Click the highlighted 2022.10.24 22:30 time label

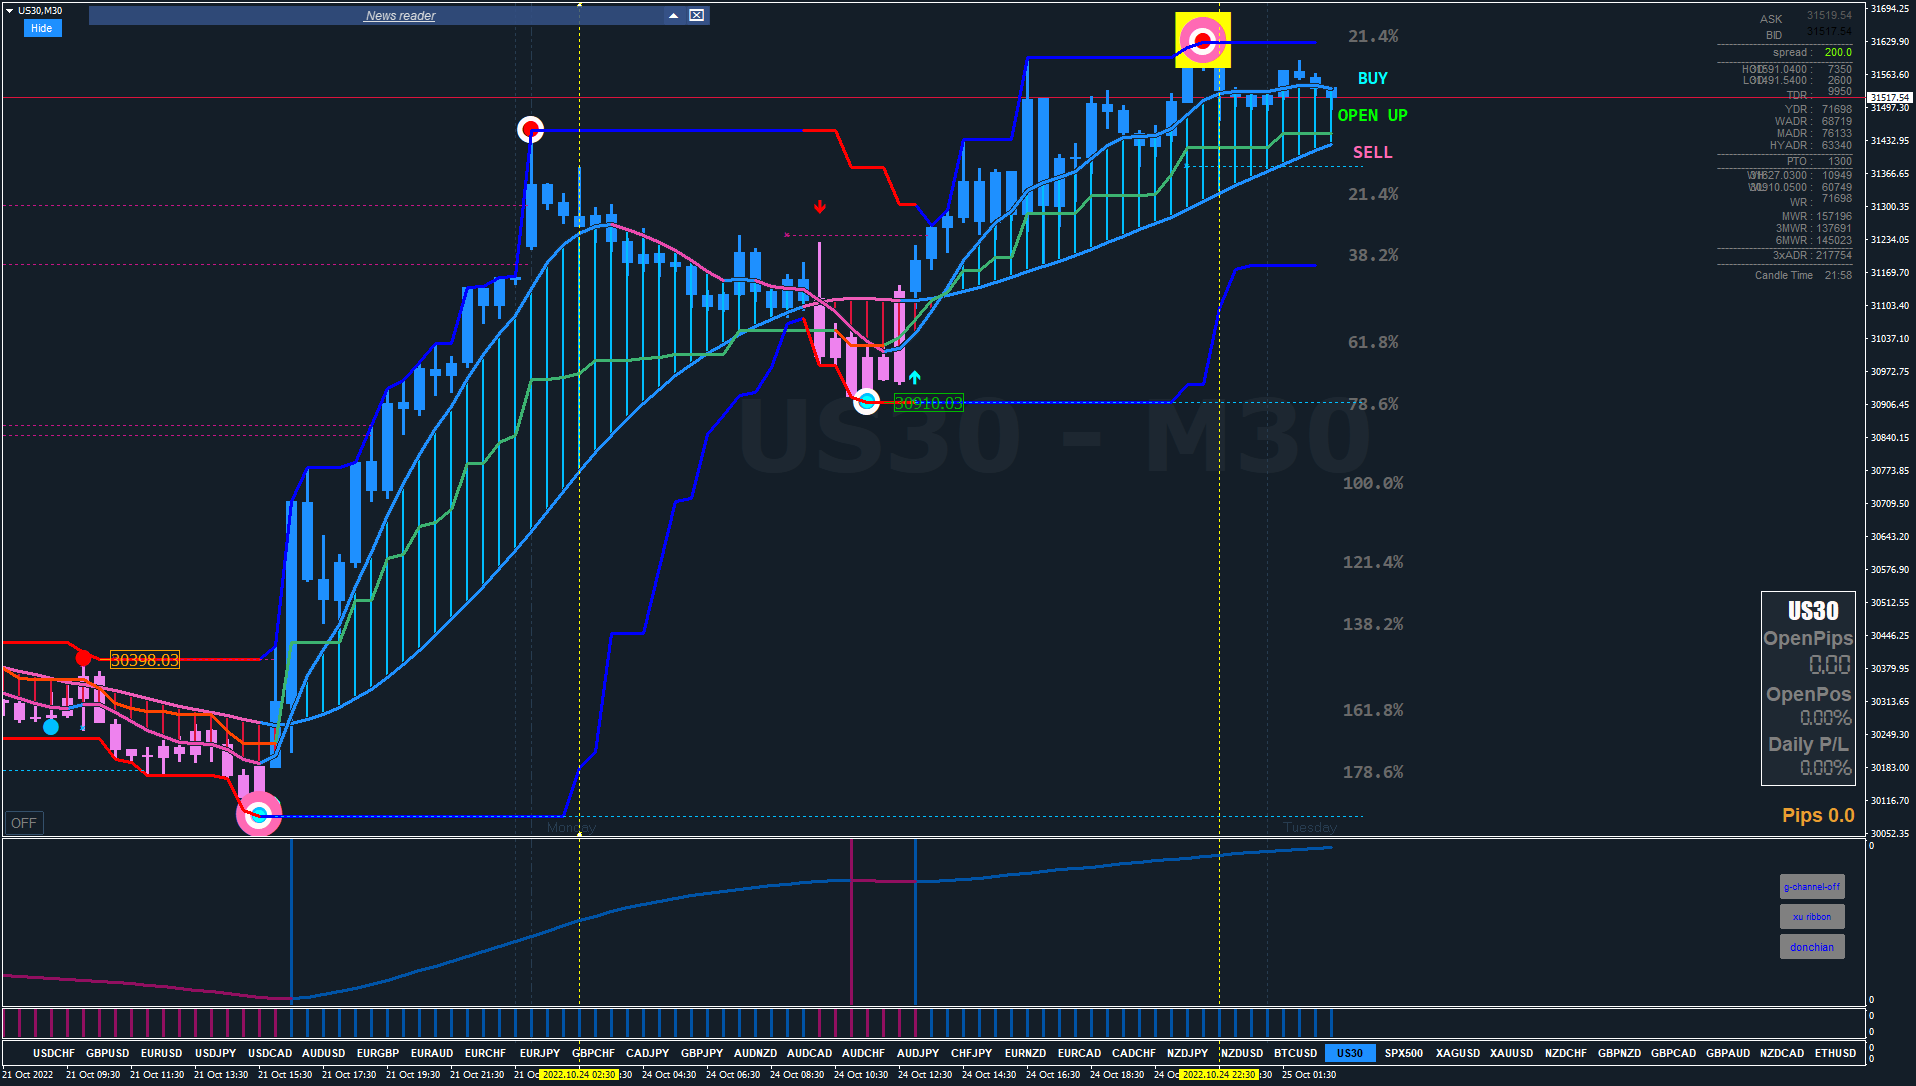click(x=1219, y=1075)
